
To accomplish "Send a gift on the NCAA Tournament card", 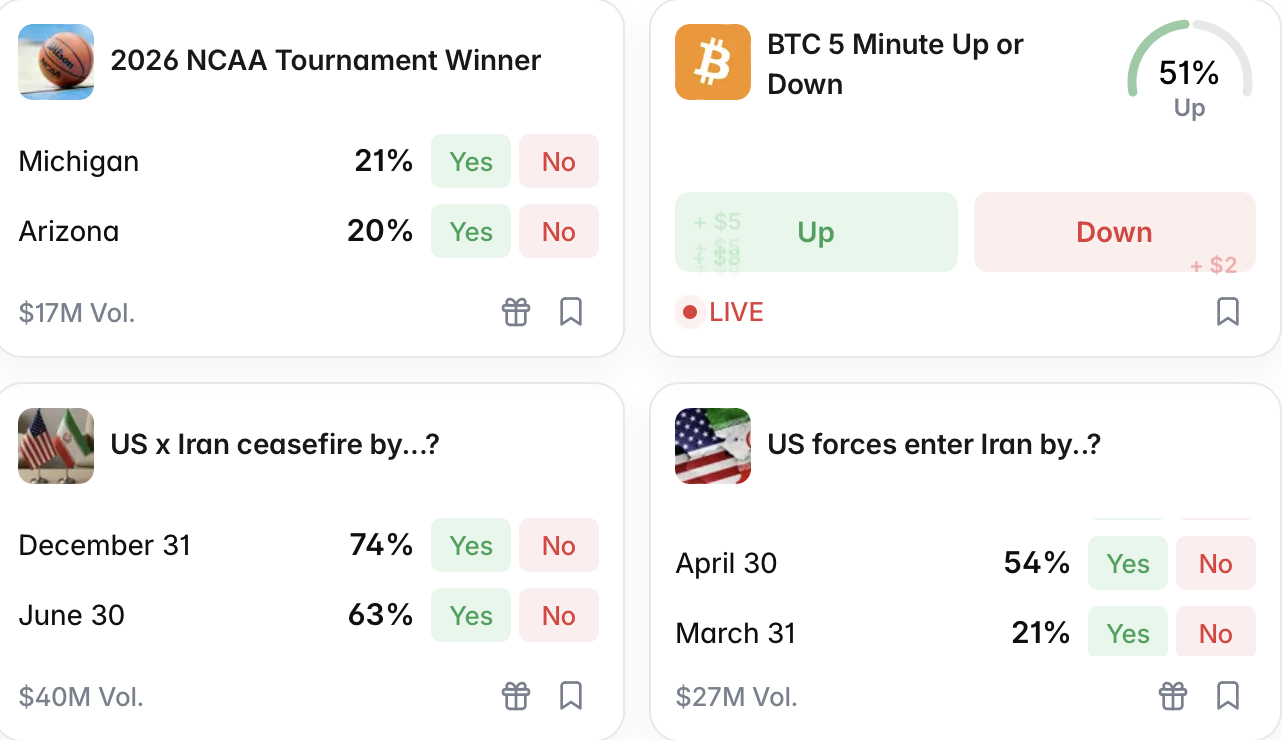I will pyautogui.click(x=516, y=312).
